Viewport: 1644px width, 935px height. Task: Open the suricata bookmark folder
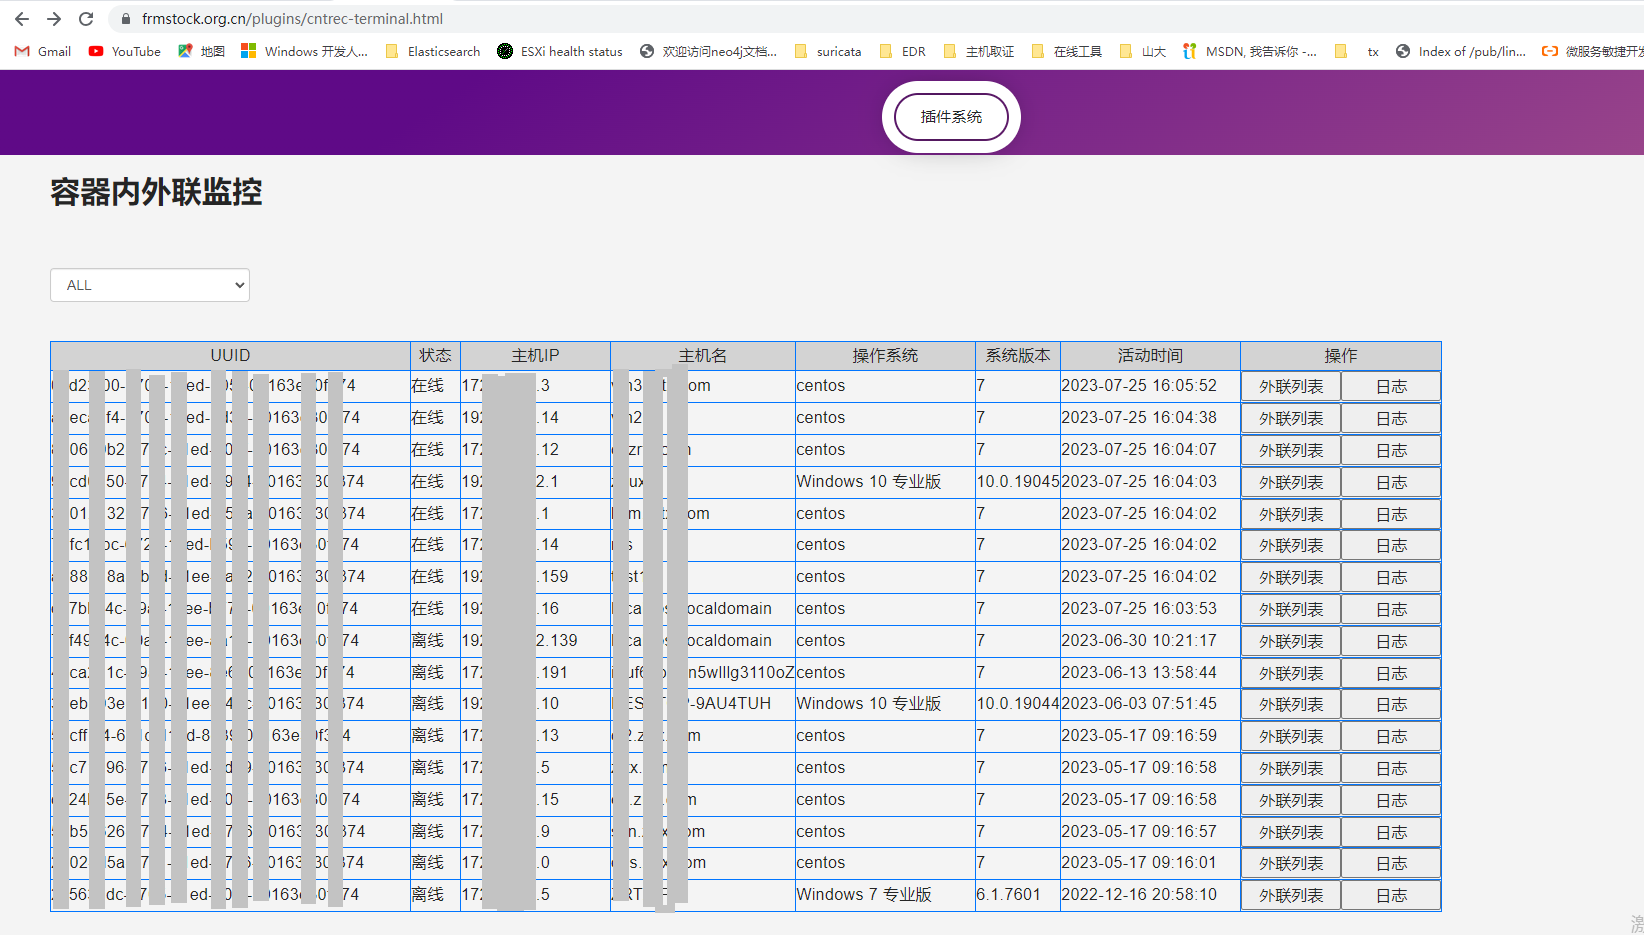click(x=827, y=51)
